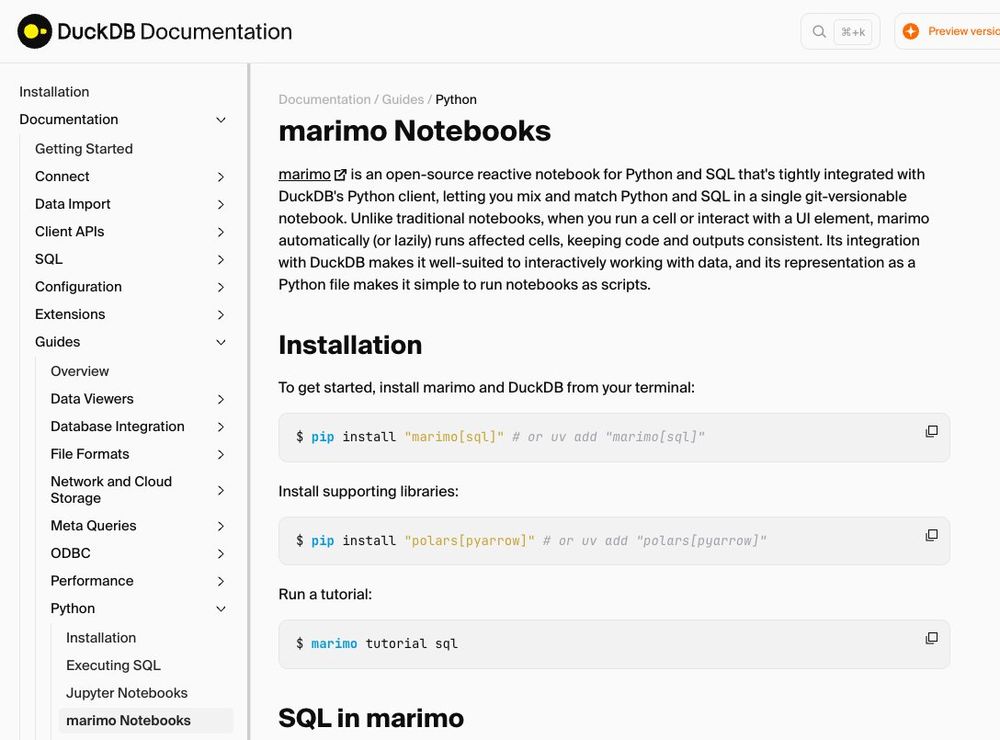Click the SQL in marimo heading
Screen dimensions: 1000x740
point(371,718)
